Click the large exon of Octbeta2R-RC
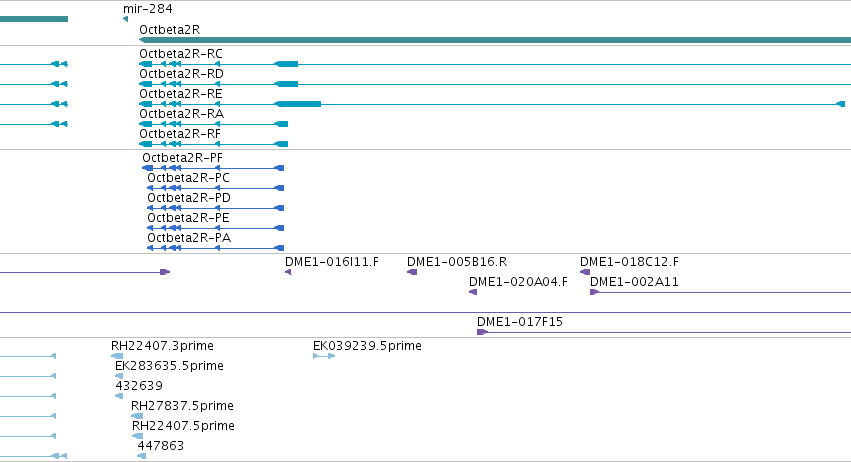This screenshot has height=462, width=851. (287, 64)
